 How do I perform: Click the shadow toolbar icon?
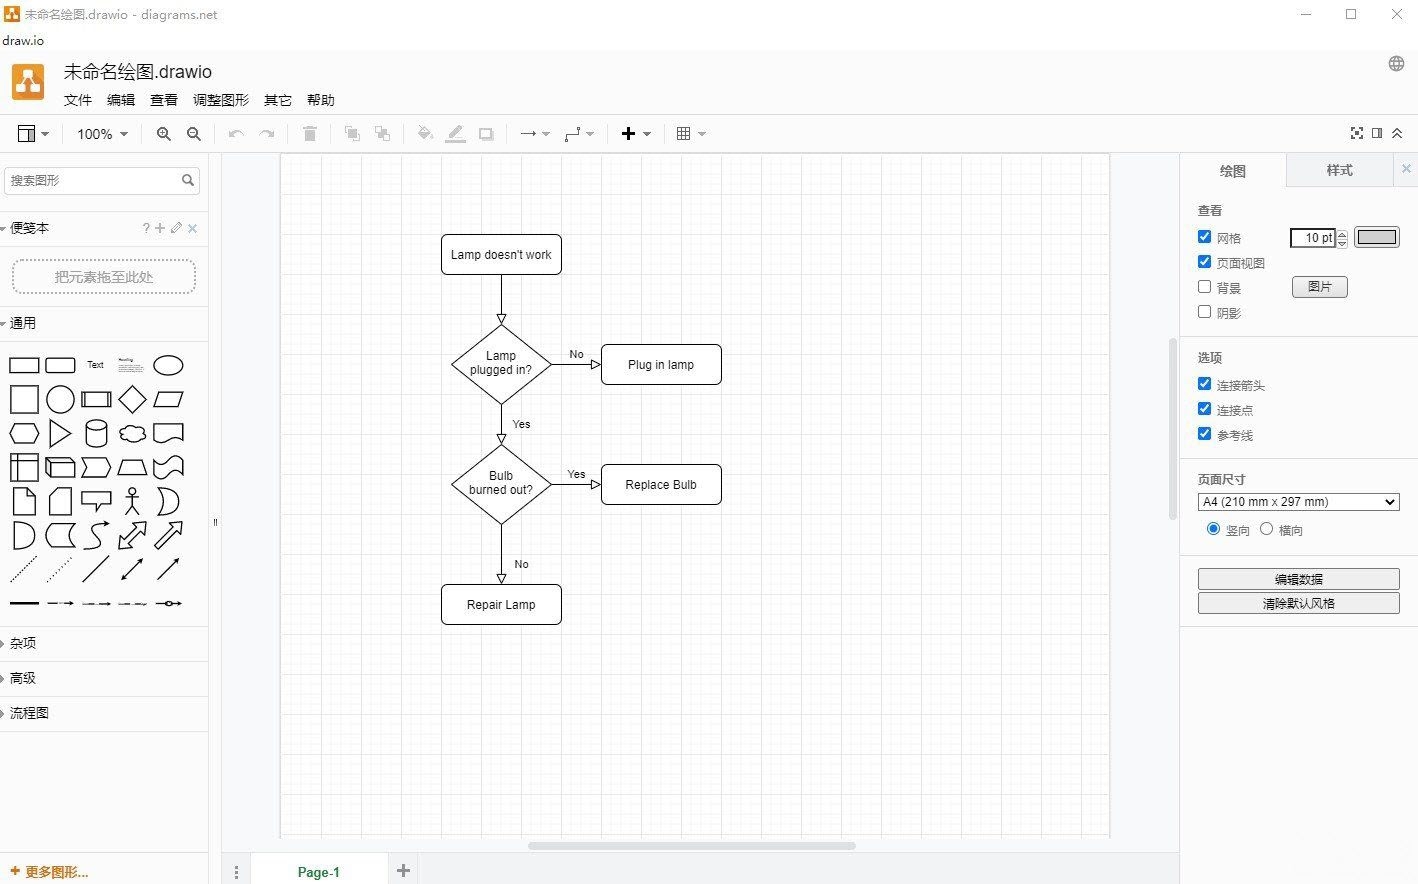tap(486, 134)
